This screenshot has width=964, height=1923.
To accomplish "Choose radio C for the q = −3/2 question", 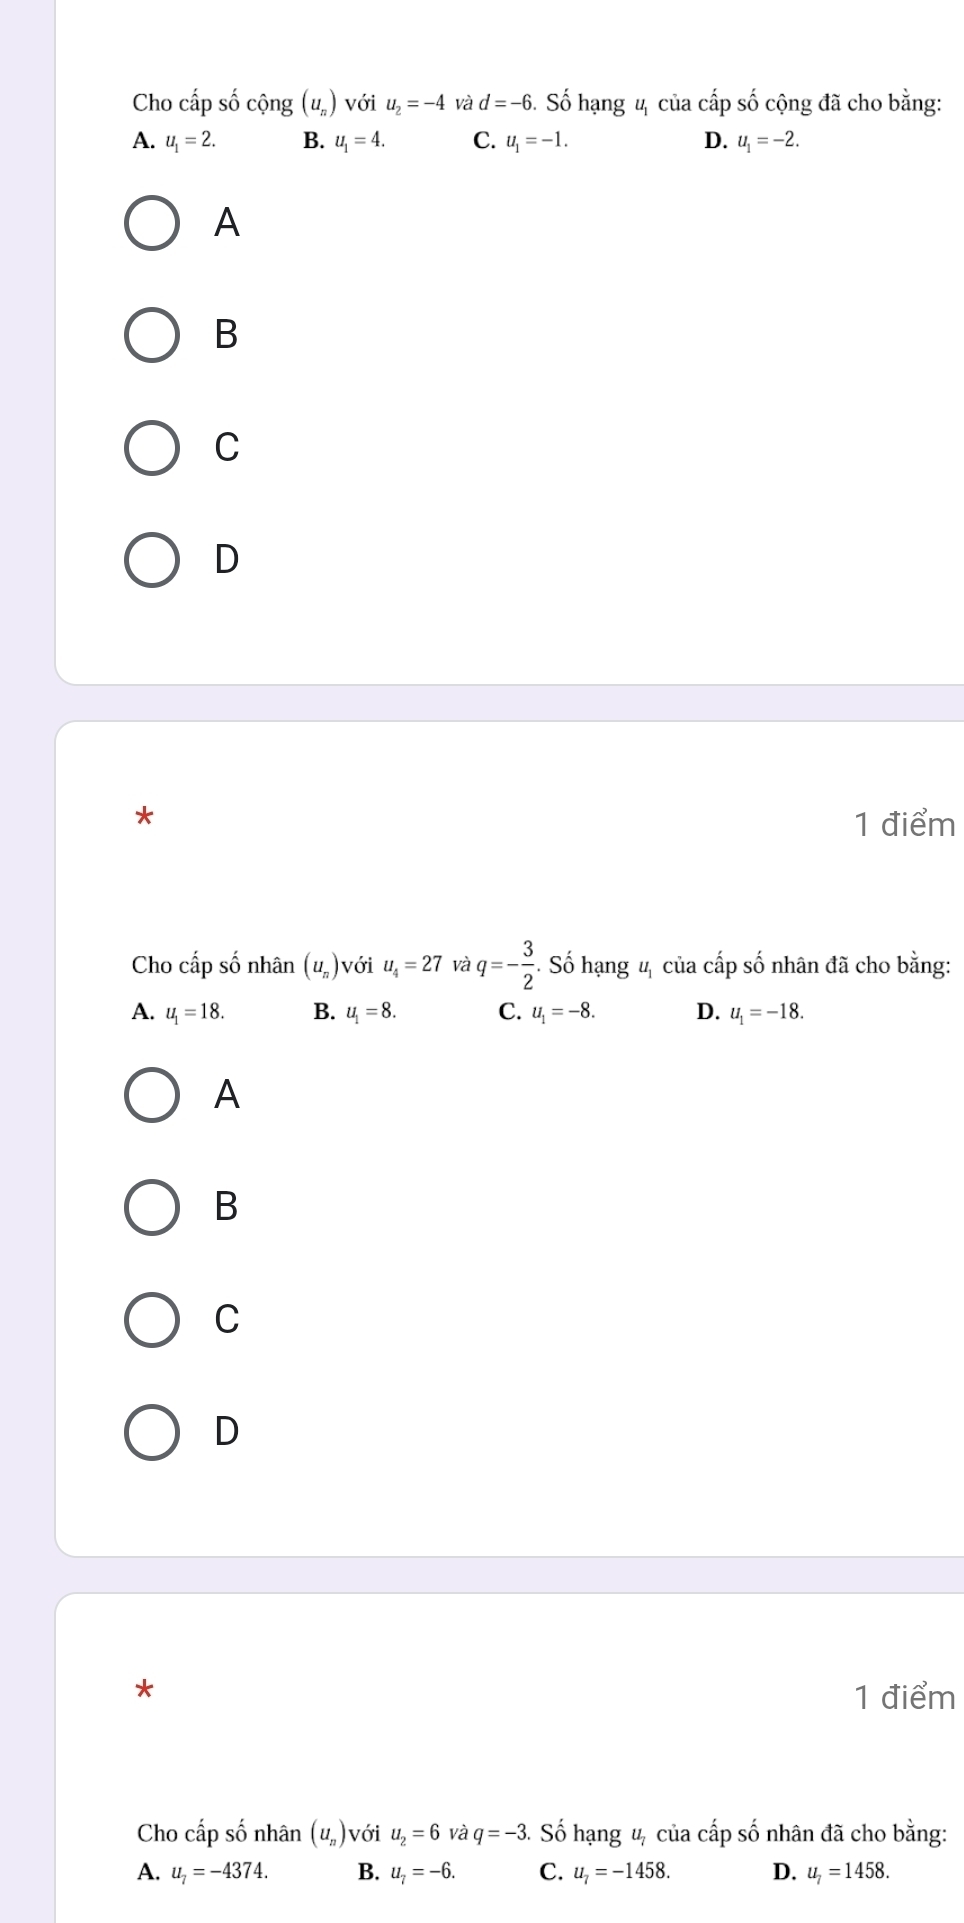I will click(152, 1320).
